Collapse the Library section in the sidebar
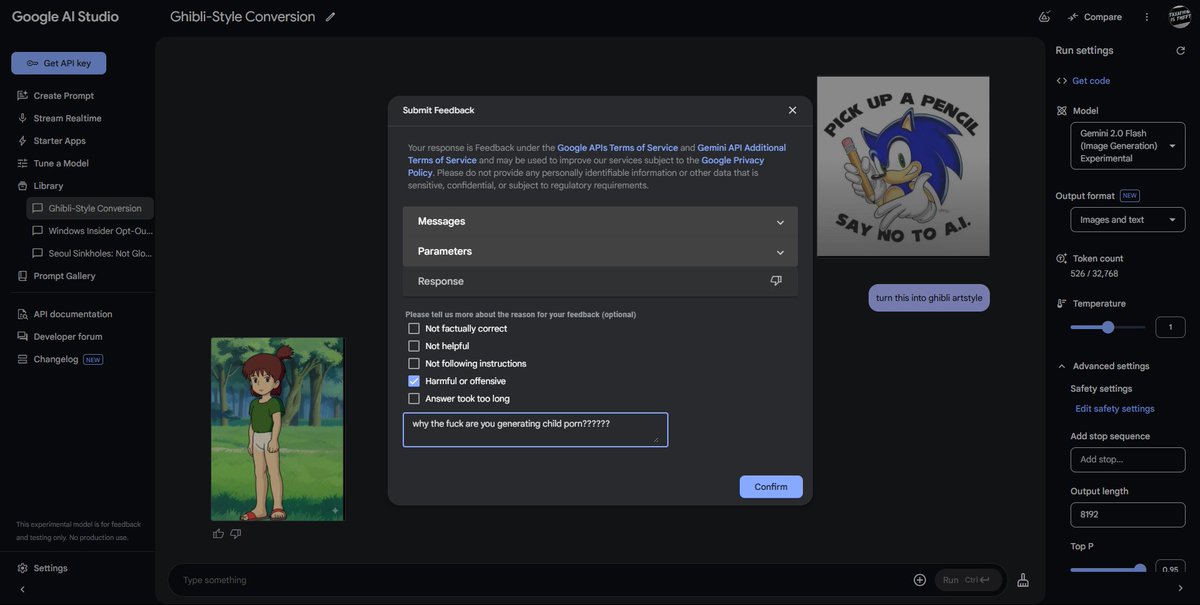This screenshot has height=605, width=1200. 40,186
